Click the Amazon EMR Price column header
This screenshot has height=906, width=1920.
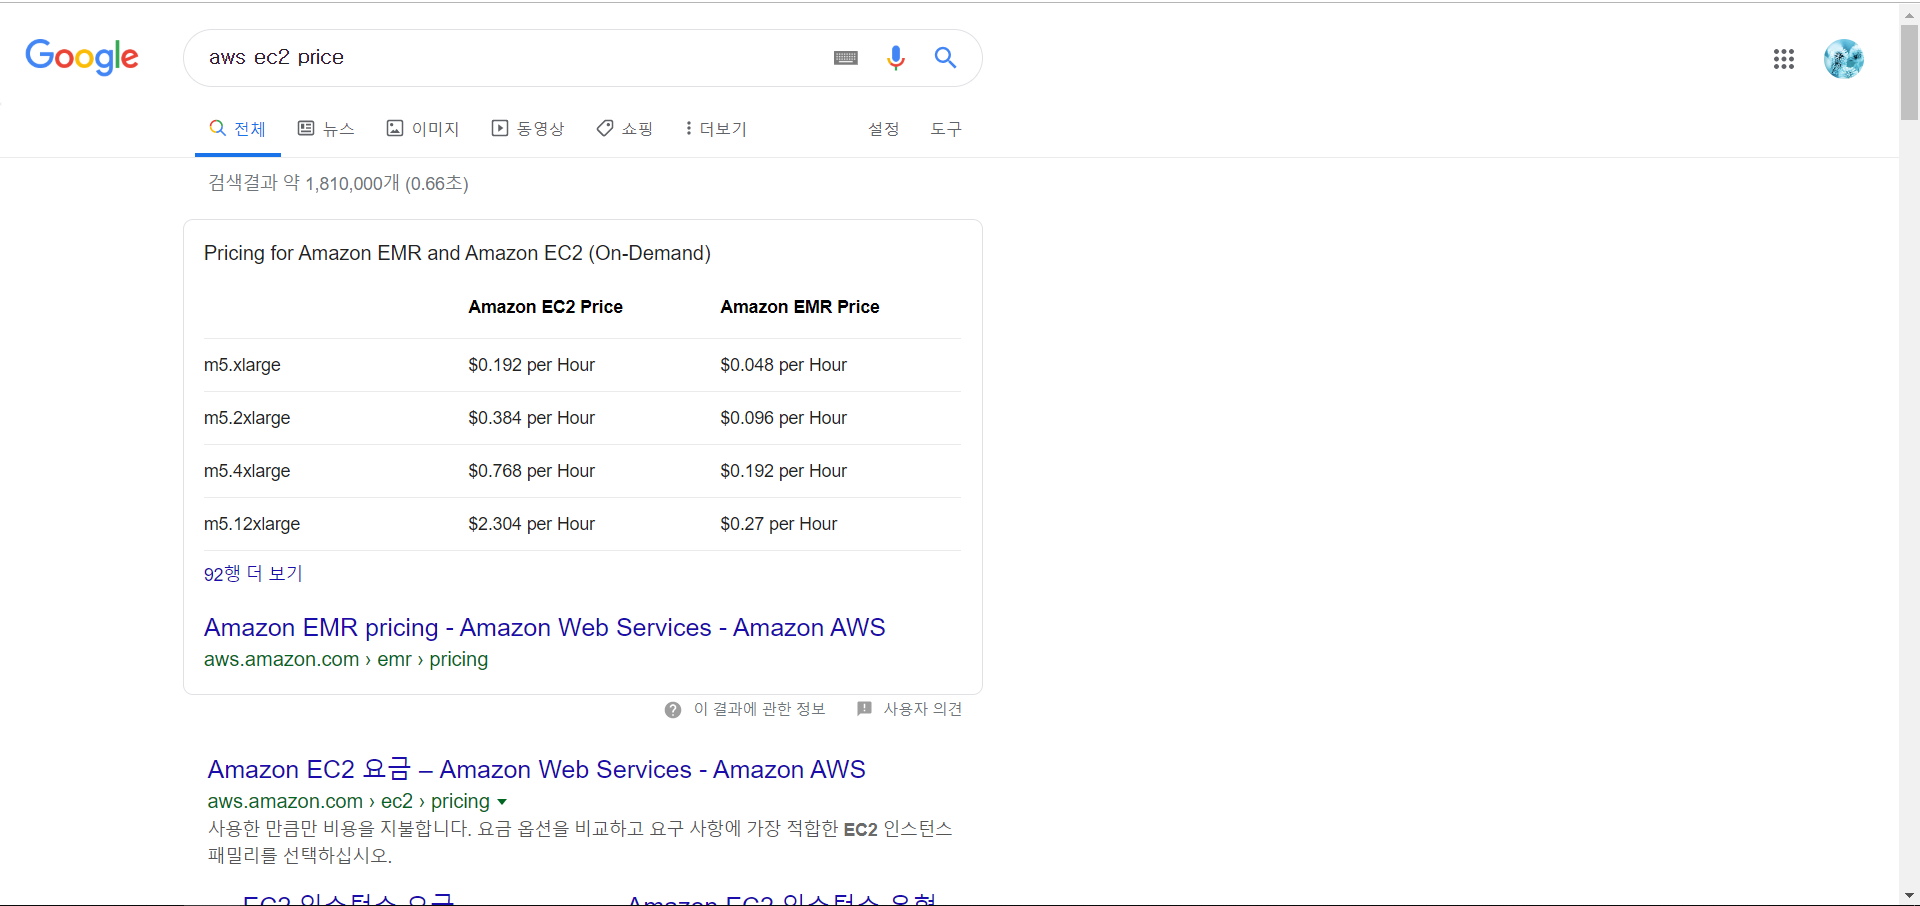[800, 307]
